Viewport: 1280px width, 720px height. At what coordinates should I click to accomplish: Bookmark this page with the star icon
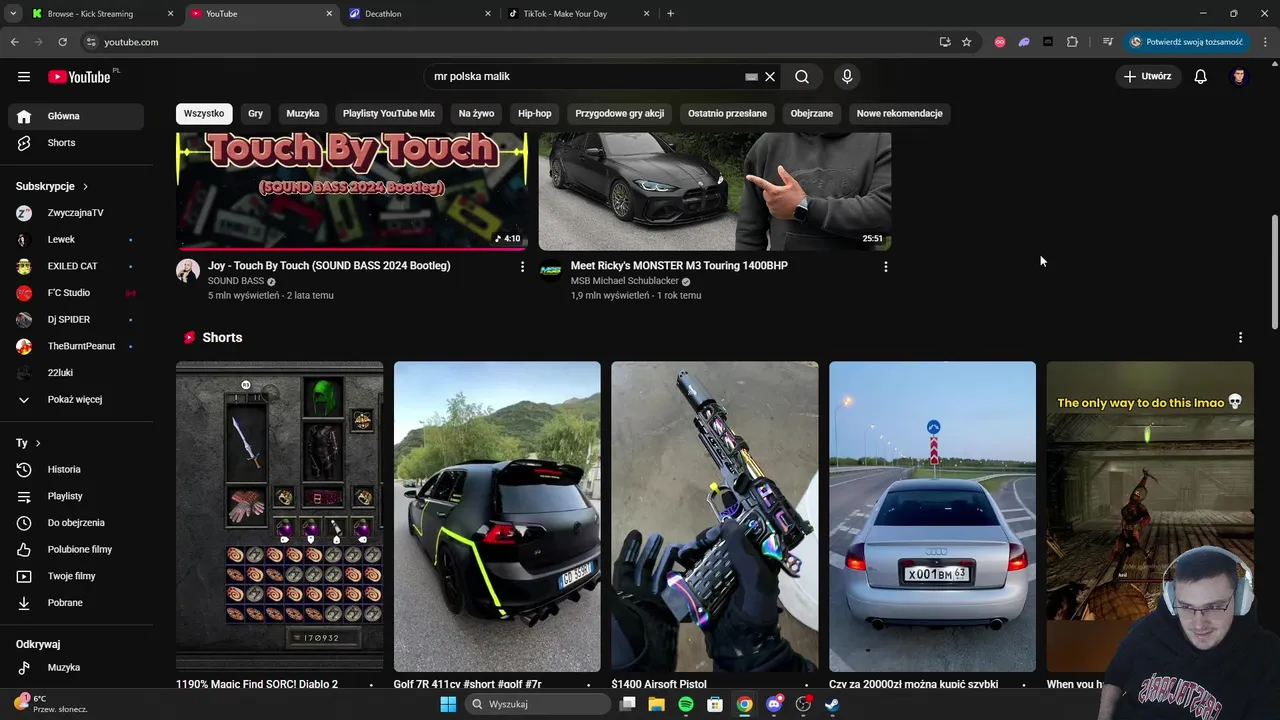(x=967, y=42)
